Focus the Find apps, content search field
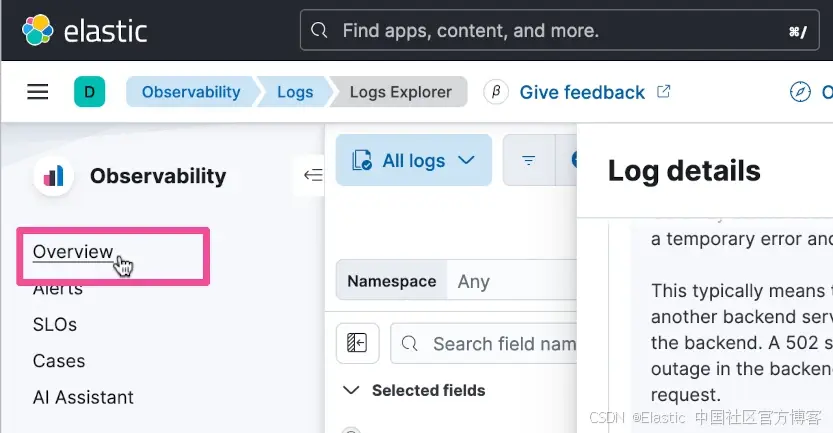 coord(559,30)
